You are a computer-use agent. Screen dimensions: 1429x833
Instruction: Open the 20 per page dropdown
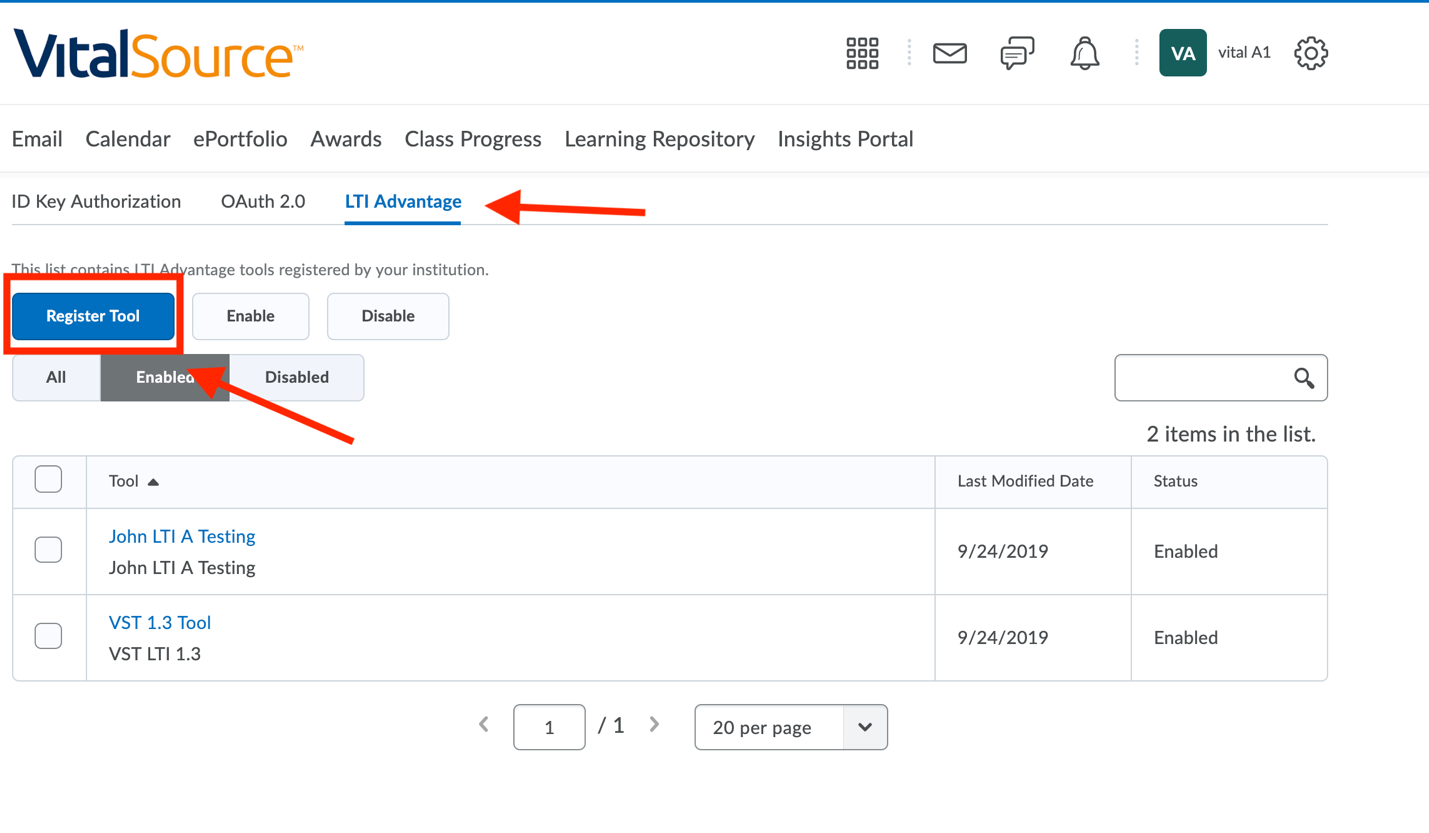click(791, 727)
